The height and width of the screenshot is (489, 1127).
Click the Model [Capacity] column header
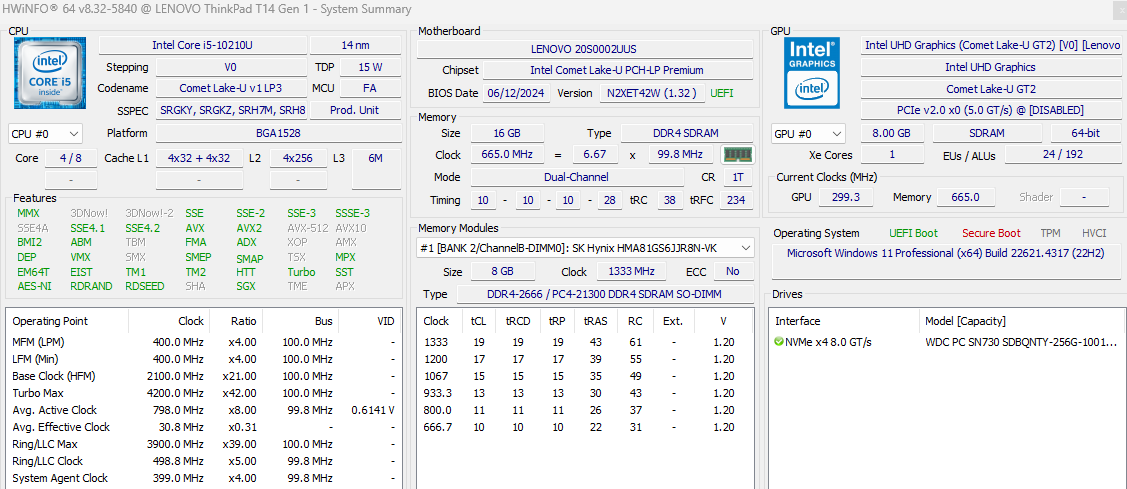967,321
